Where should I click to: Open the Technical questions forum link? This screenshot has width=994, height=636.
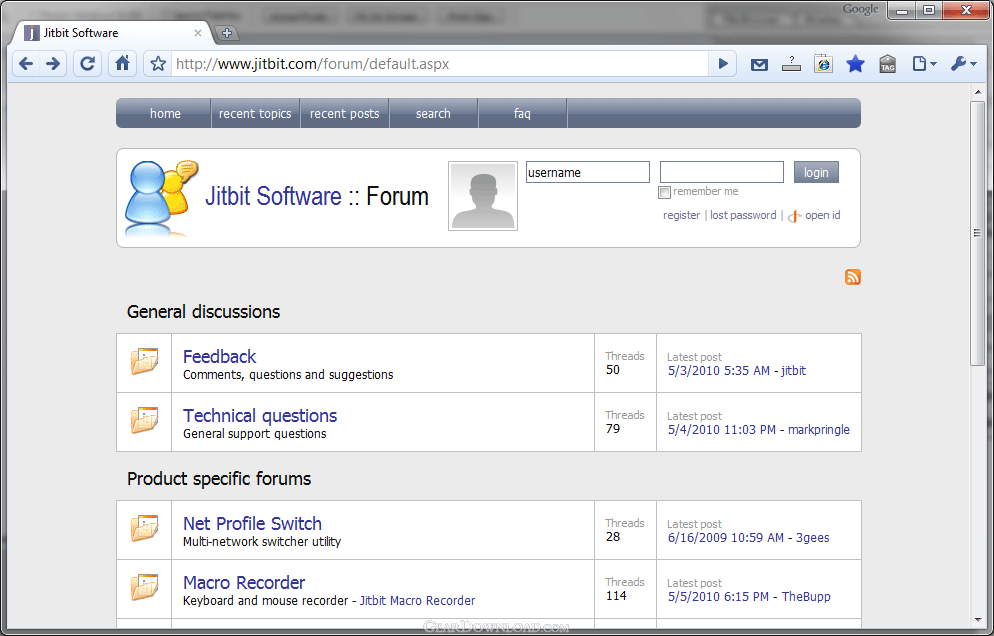(x=260, y=416)
